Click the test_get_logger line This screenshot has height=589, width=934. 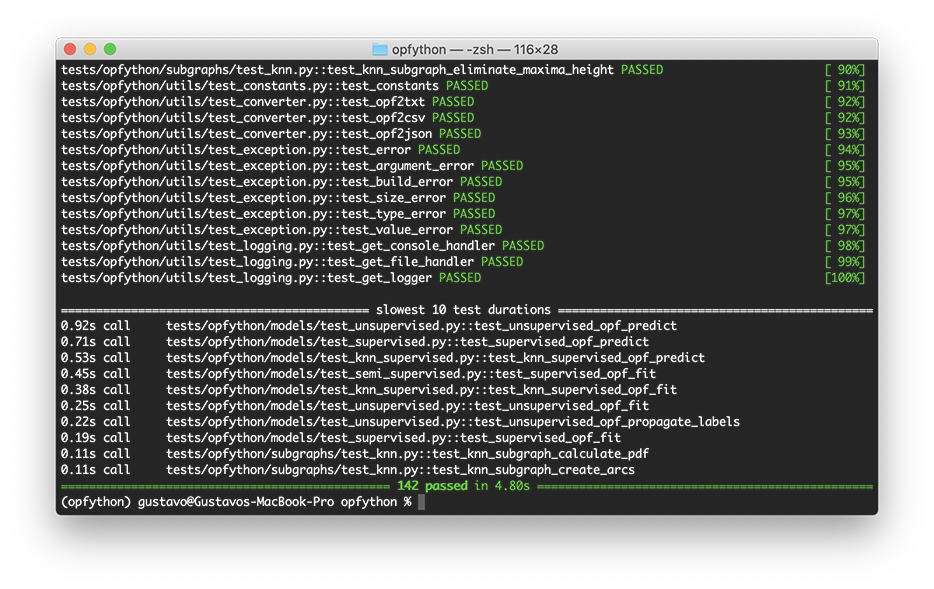point(271,278)
